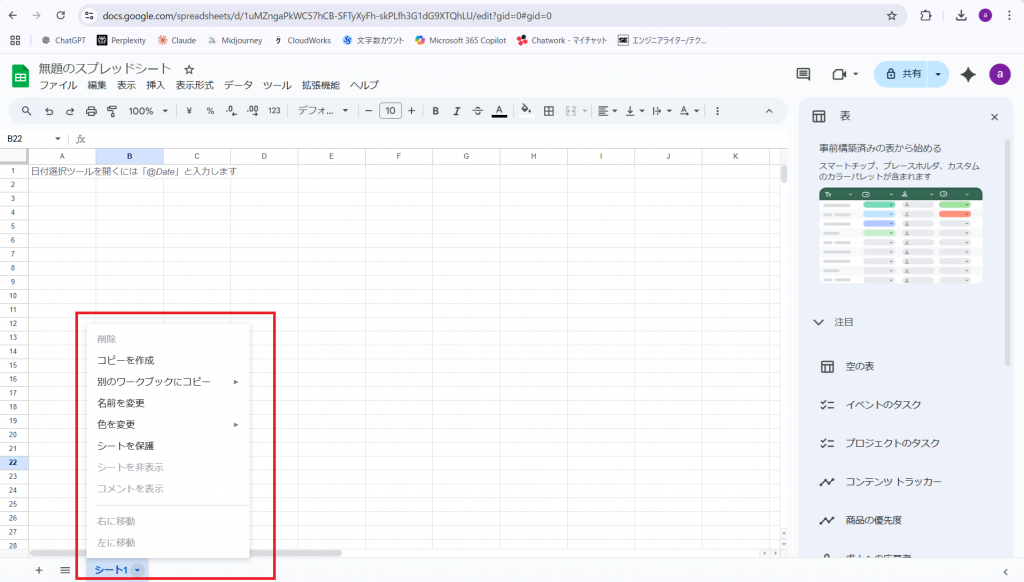The height and width of the screenshot is (582, 1024).
Task: Select 名前を変更 from the context menu
Action: (121, 403)
